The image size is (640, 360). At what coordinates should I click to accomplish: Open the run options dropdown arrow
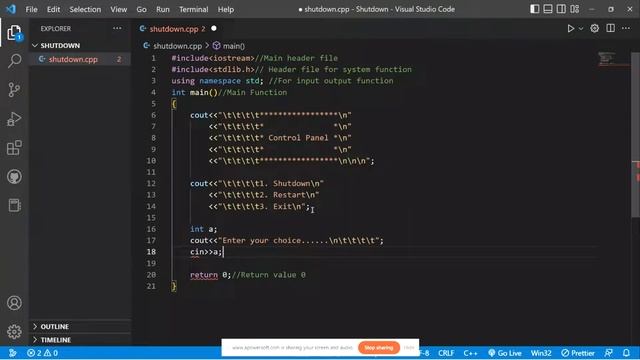pos(581,29)
